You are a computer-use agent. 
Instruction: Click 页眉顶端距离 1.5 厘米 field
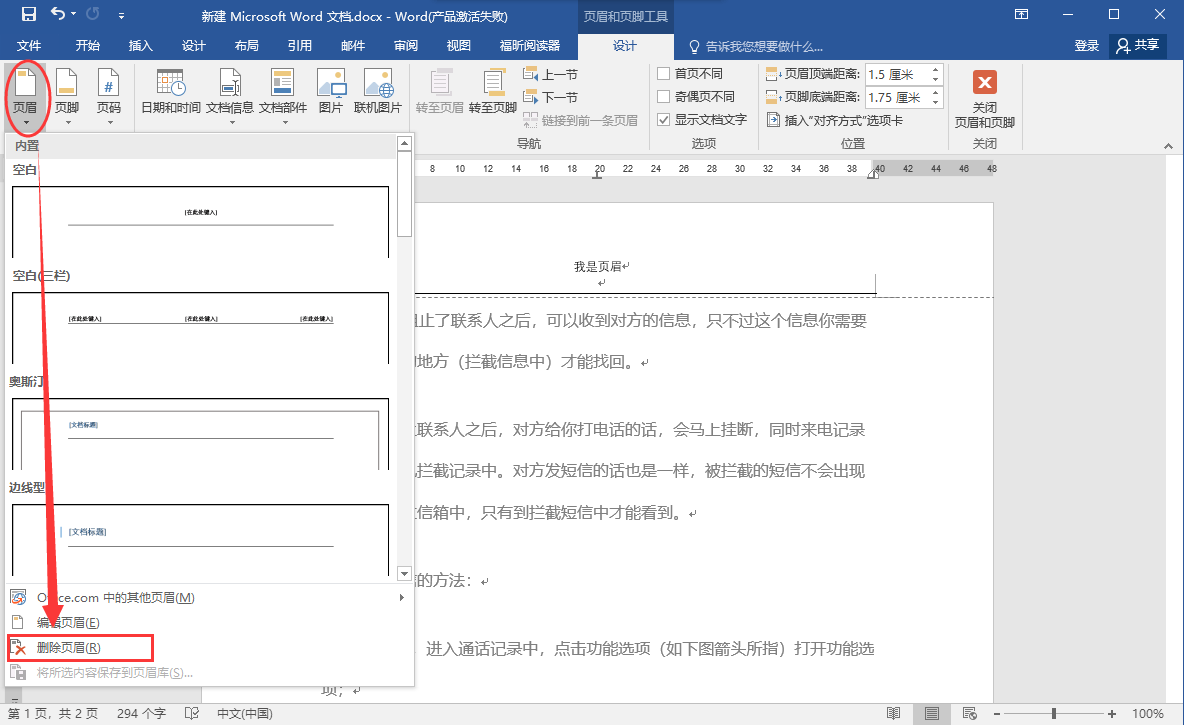tap(896, 74)
